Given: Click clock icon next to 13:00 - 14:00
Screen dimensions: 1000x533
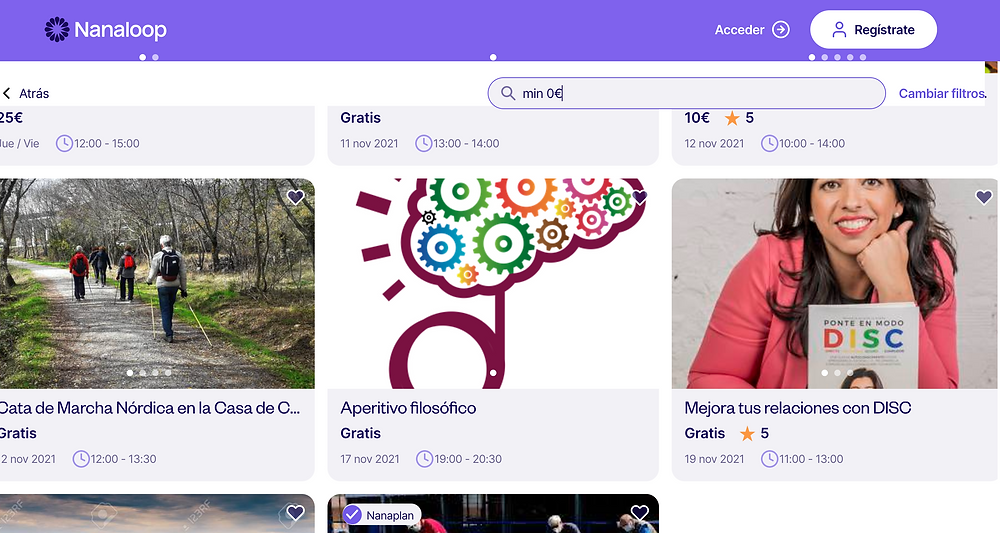Looking at the screenshot, I should (423, 143).
